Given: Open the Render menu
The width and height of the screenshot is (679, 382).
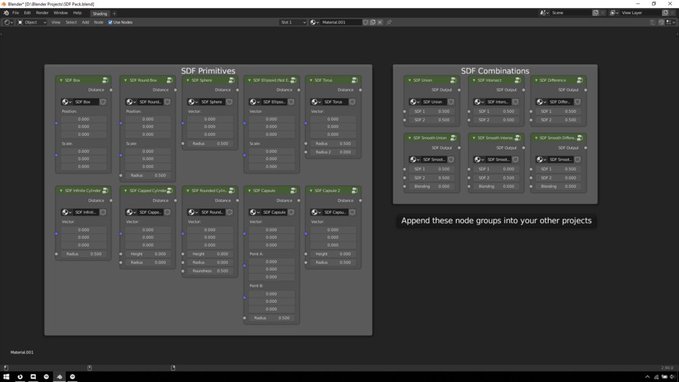Looking at the screenshot, I should pyautogui.click(x=42, y=13).
